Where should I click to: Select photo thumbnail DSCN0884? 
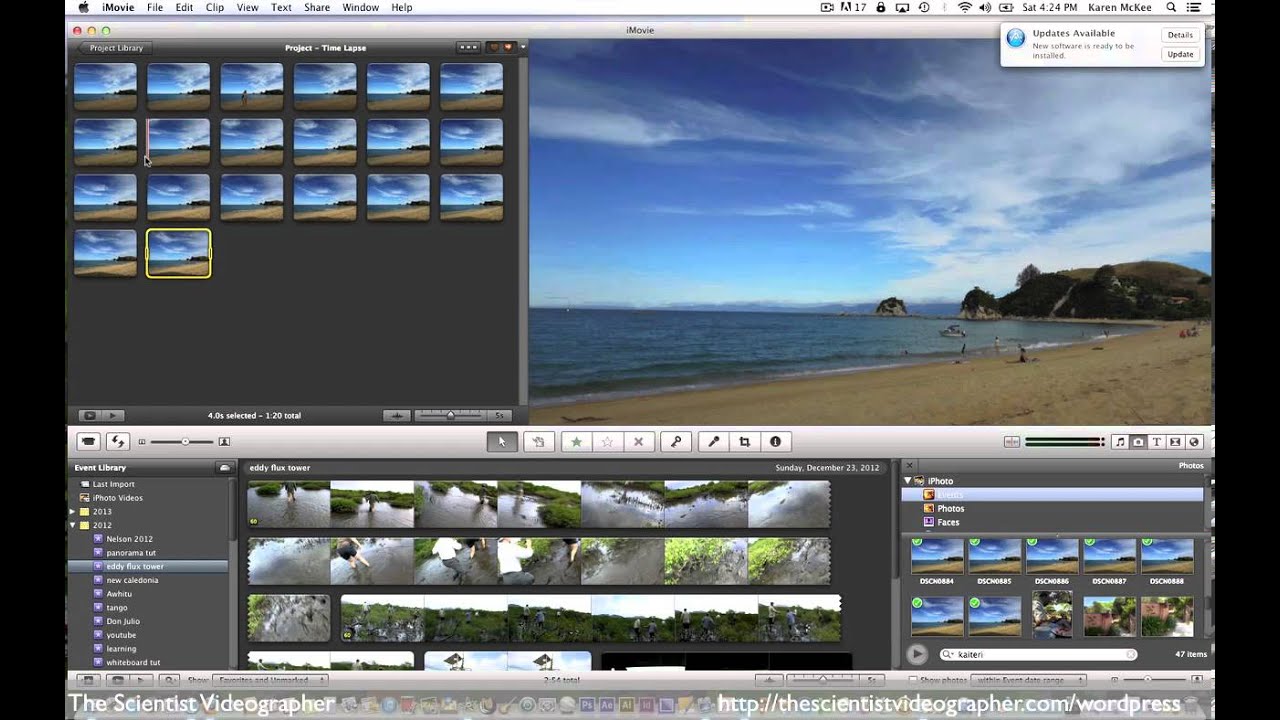pyautogui.click(x=937, y=556)
